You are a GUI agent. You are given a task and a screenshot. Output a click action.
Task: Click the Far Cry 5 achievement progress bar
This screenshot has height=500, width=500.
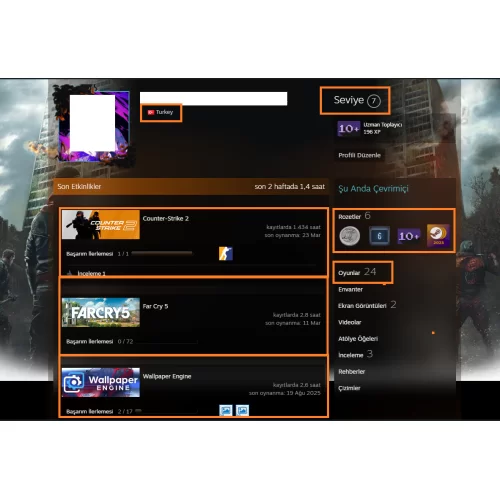[167, 342]
